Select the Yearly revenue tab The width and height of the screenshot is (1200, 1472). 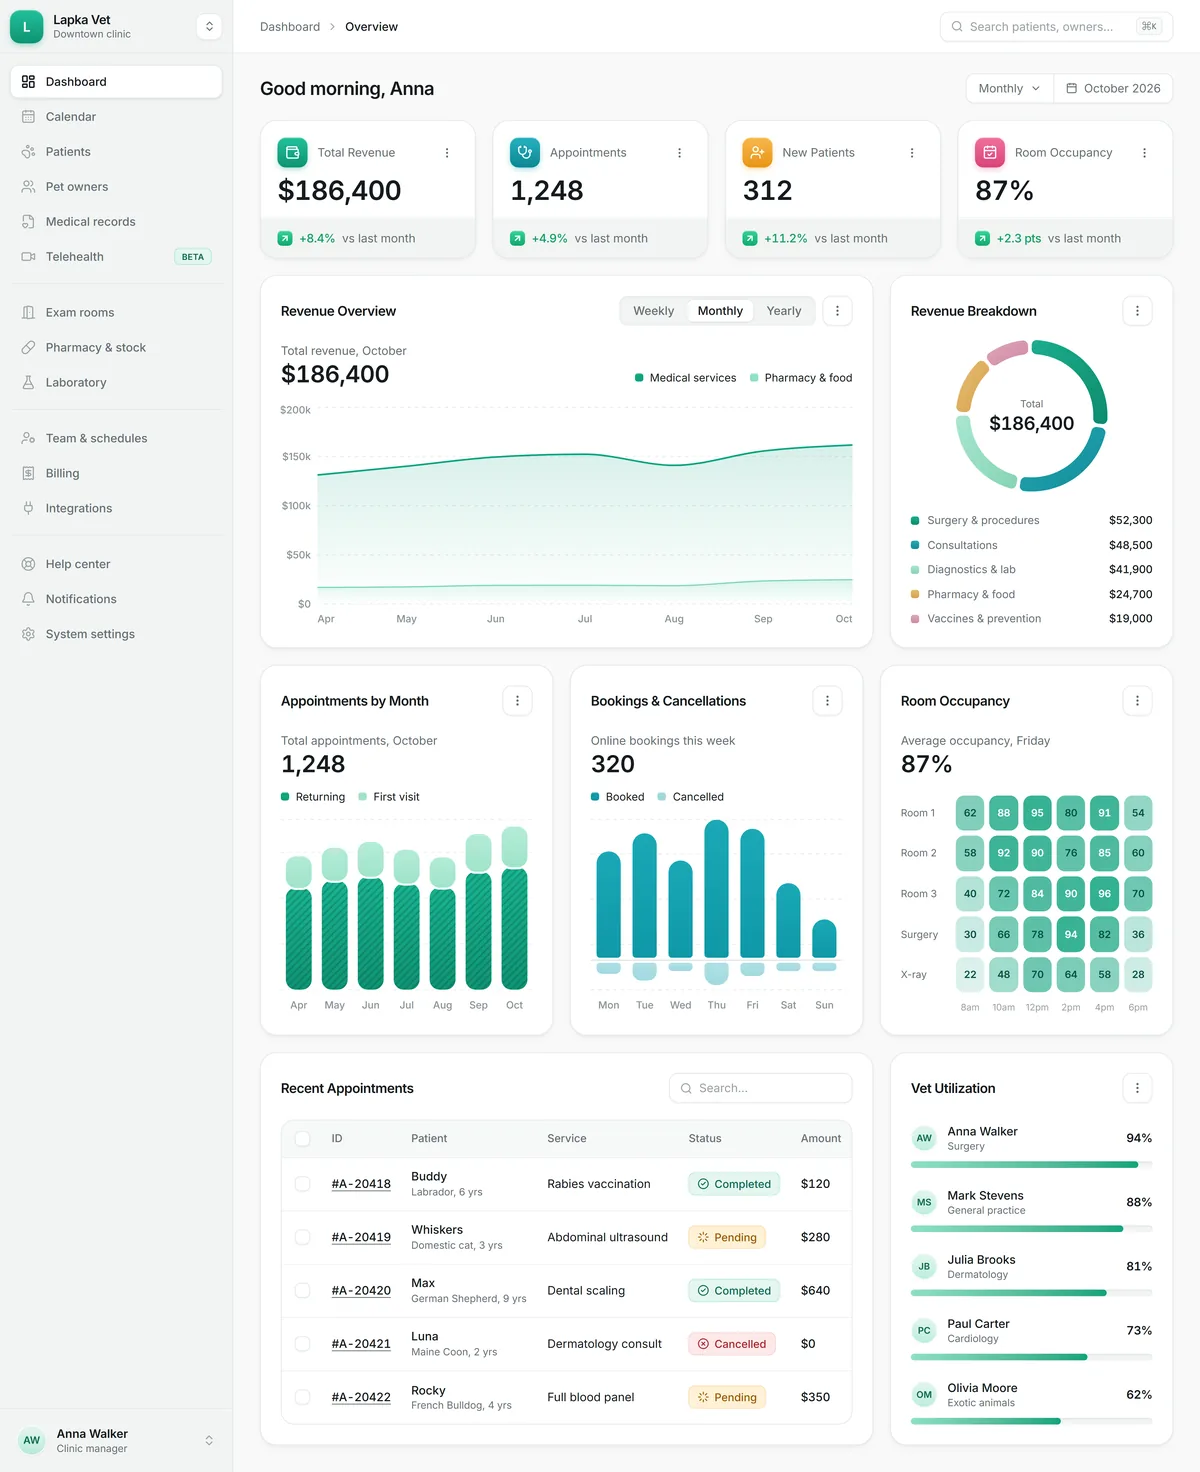[x=784, y=311]
